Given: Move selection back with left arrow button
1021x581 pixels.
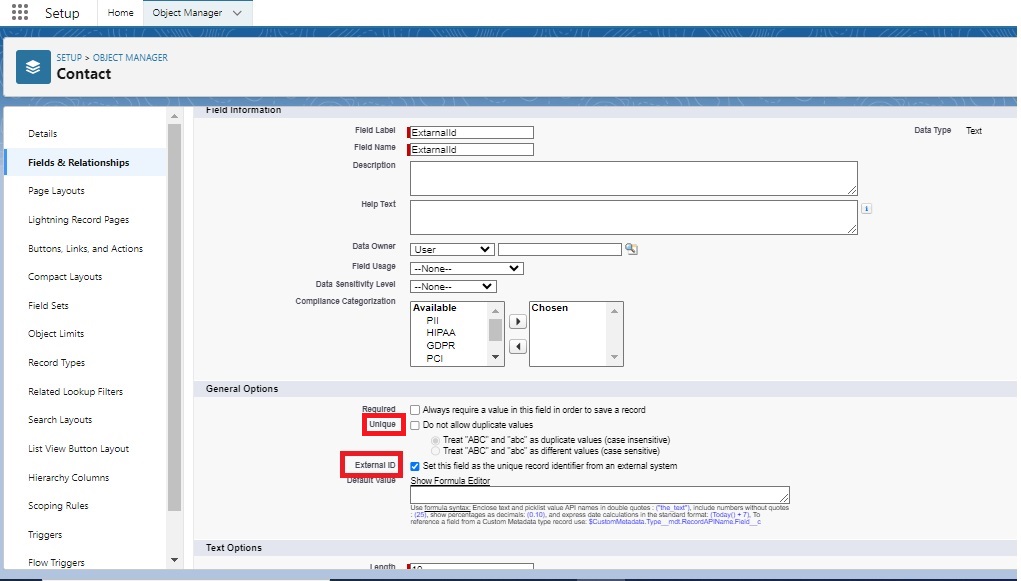Looking at the screenshot, I should coord(518,347).
